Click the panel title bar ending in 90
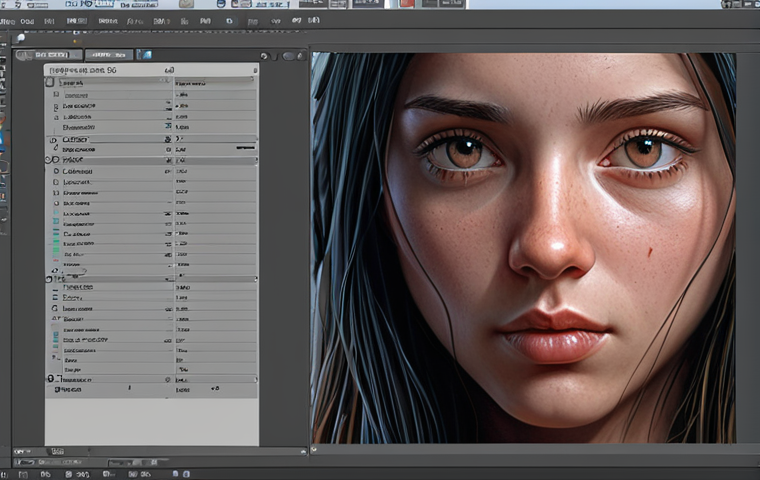The width and height of the screenshot is (760, 480). [151, 70]
